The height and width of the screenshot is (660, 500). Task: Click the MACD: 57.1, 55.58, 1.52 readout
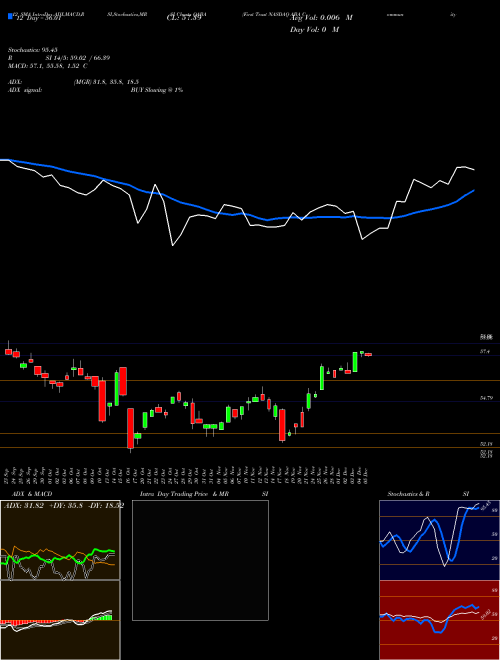point(48,66)
